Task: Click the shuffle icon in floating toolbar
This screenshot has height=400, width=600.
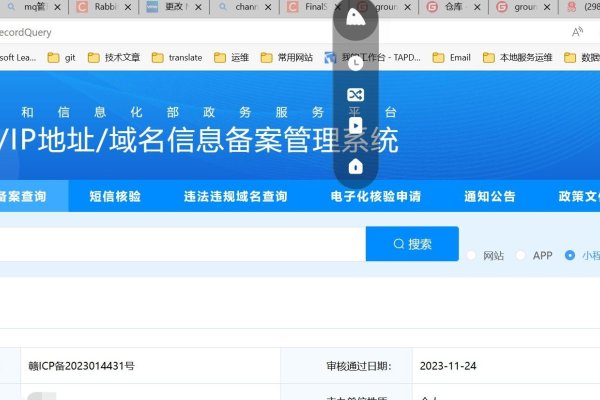Action: coord(355,95)
